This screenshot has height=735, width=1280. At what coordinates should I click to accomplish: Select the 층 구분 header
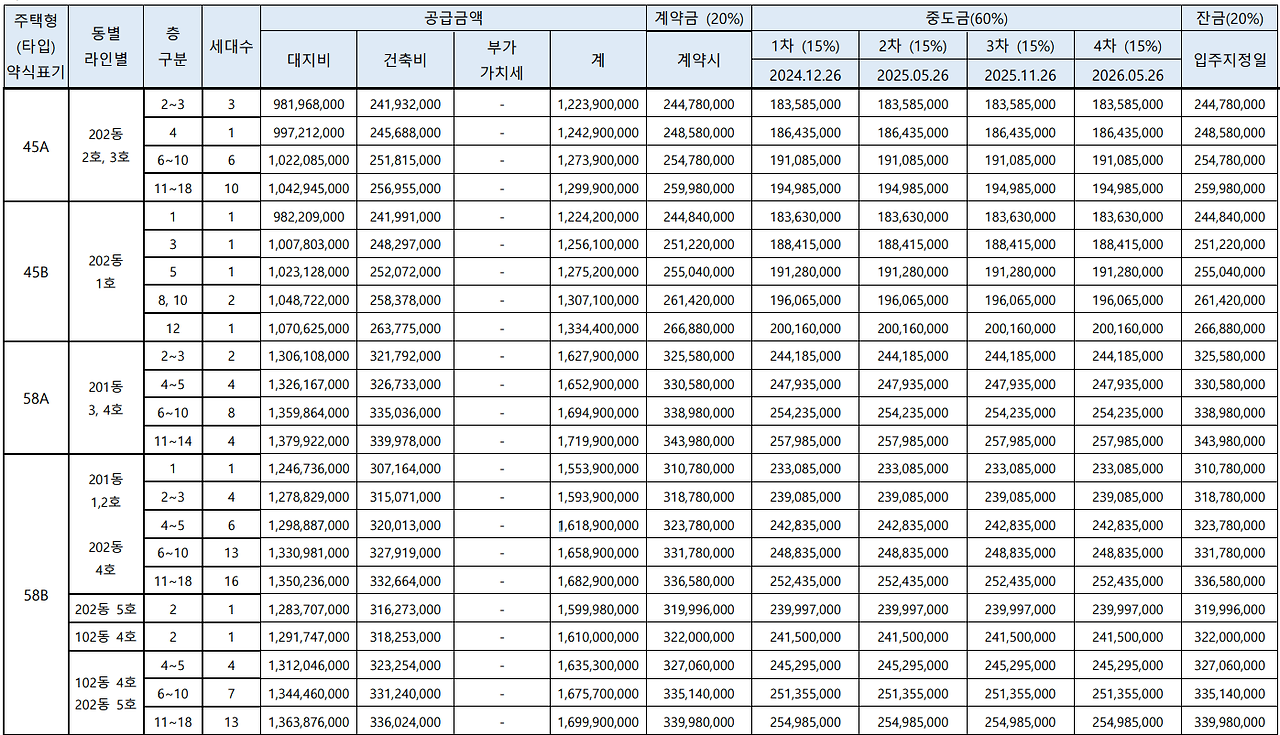click(x=172, y=46)
